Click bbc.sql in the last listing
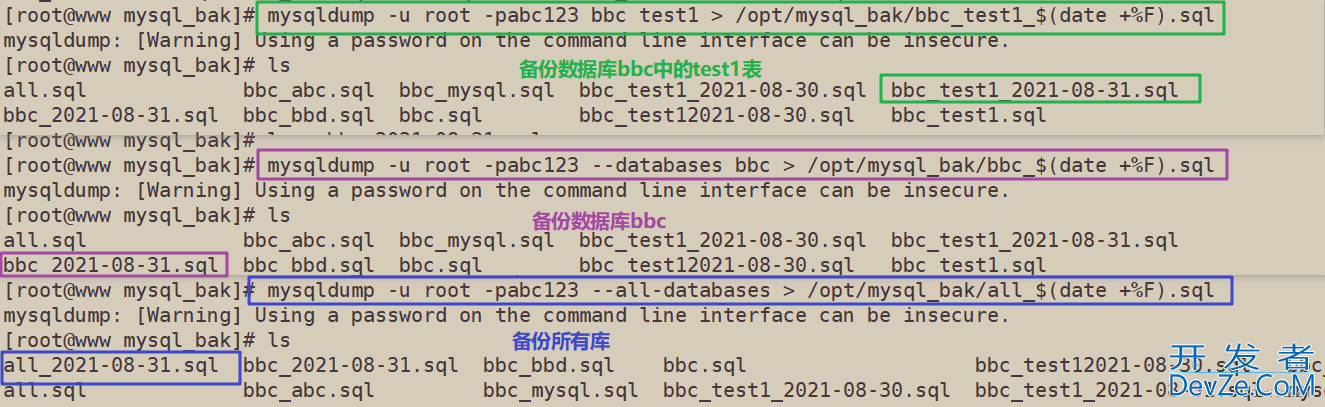Screen dimensions: 1325x407 [x=705, y=365]
